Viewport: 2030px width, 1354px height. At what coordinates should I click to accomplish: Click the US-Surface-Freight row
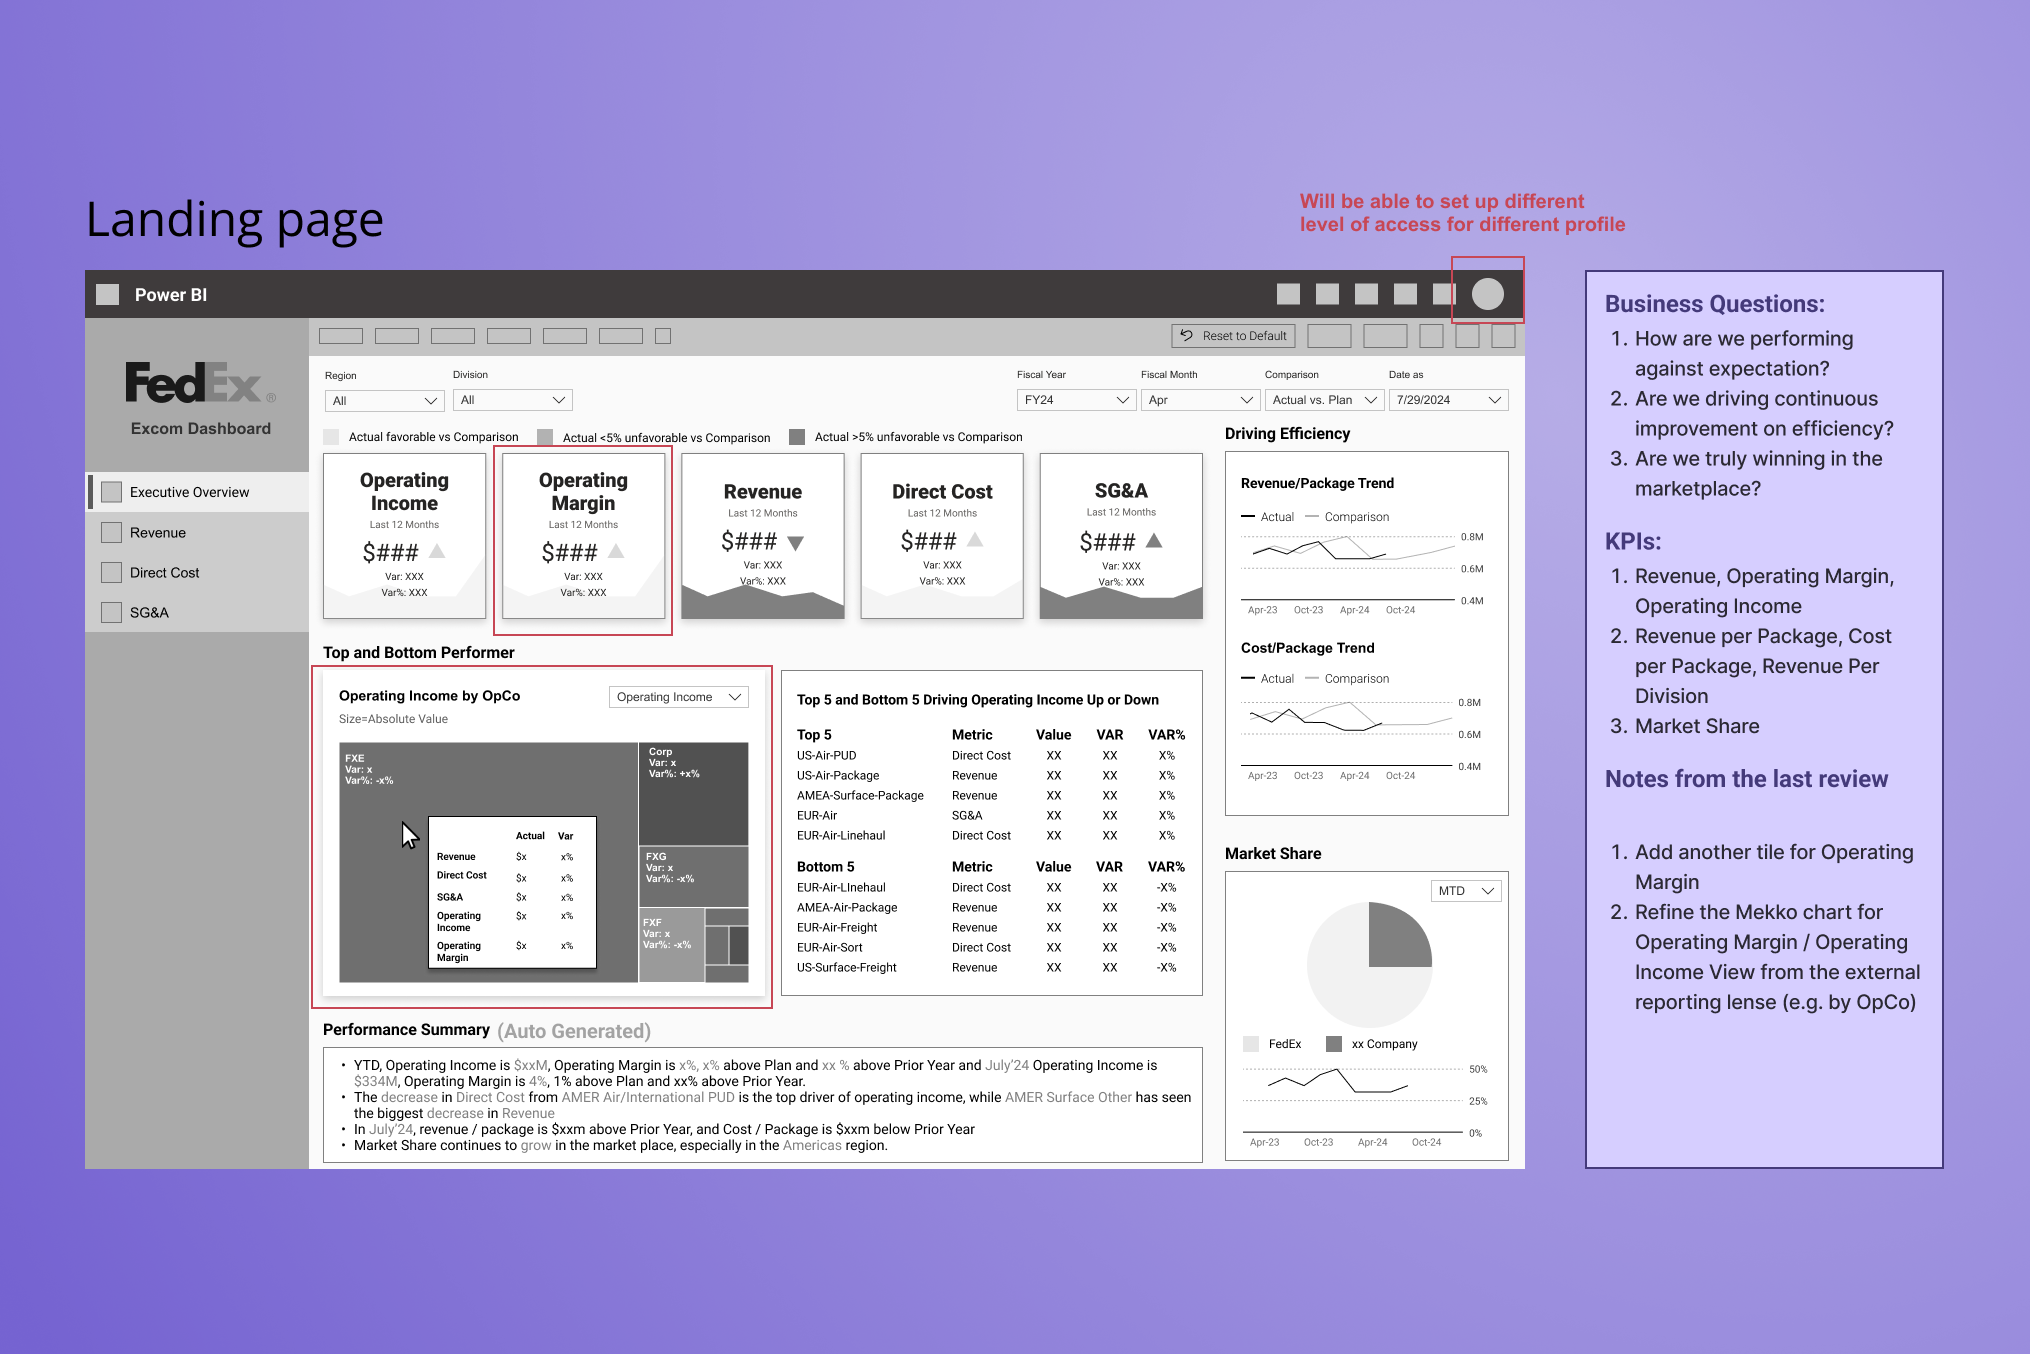(991, 968)
